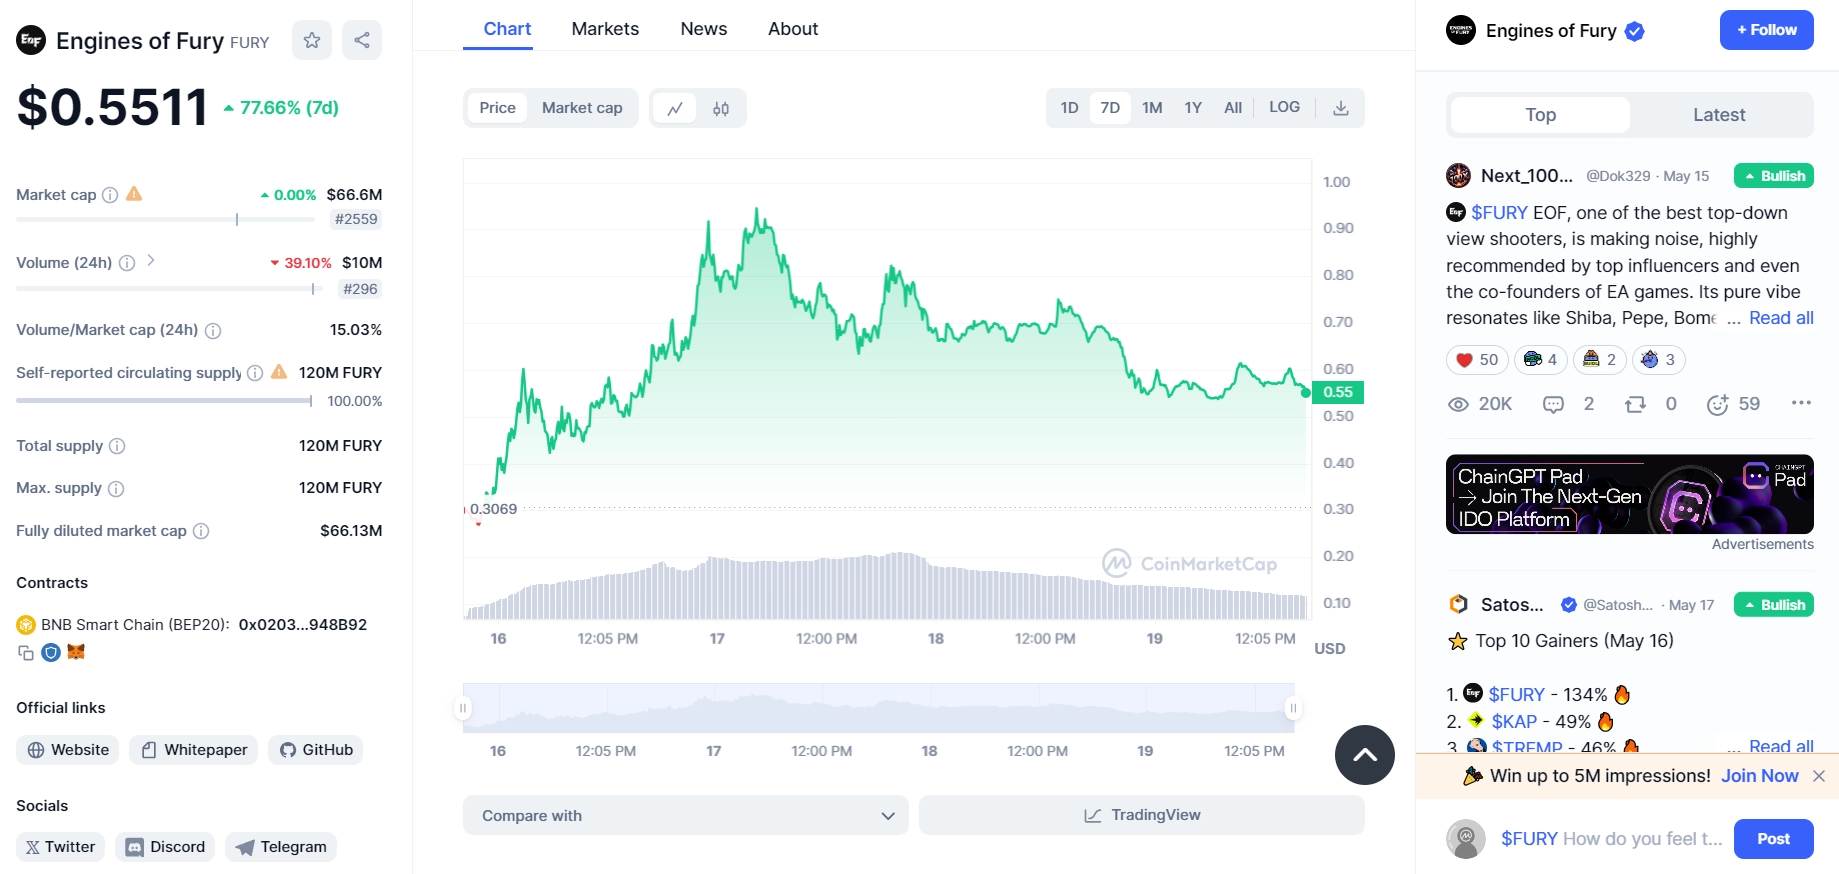This screenshot has height=874, width=1839.
Task: Open the GitHub link
Action: click(x=316, y=750)
